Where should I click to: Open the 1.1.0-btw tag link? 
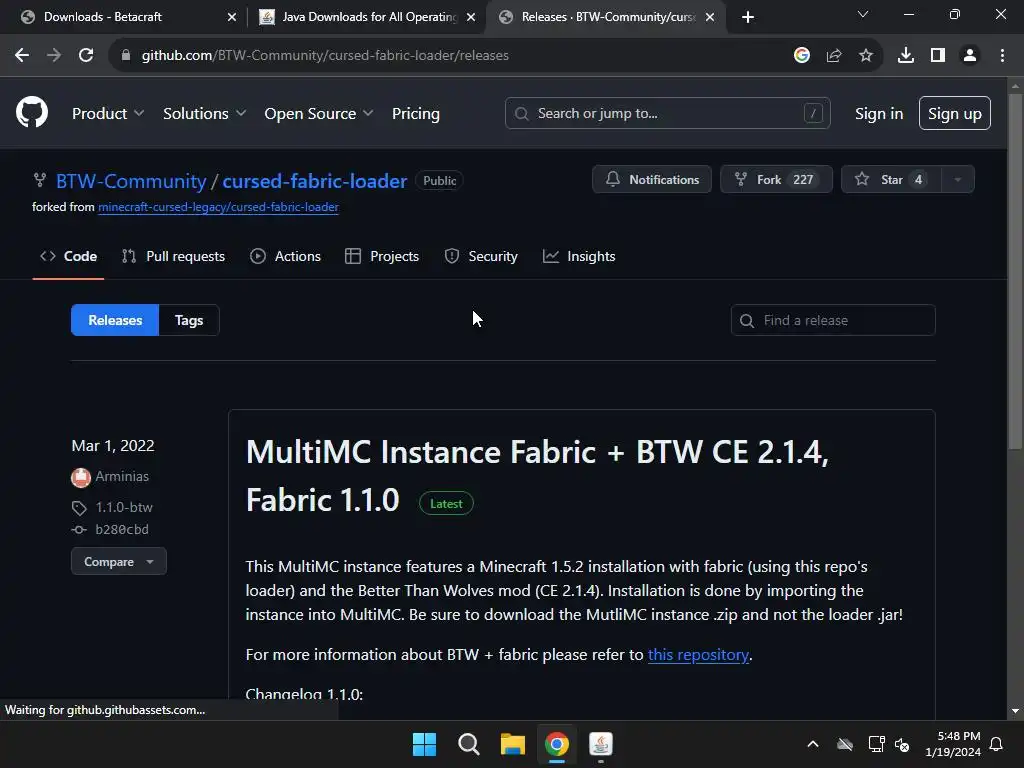coord(123,507)
